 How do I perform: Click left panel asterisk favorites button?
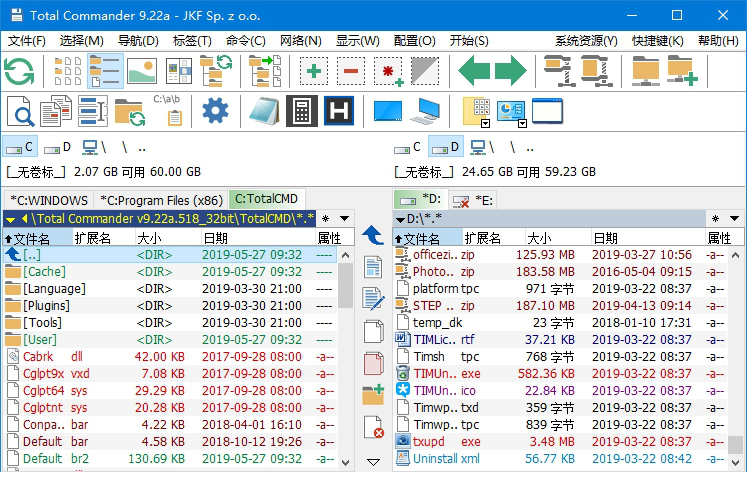pos(326,219)
